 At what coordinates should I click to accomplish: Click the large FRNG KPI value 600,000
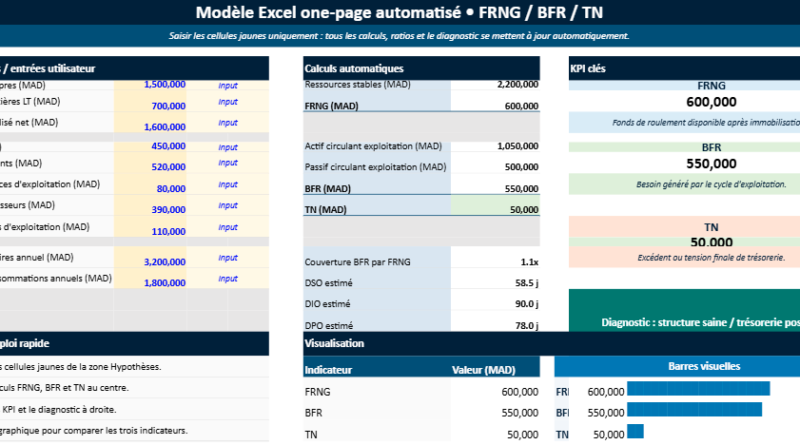click(x=711, y=102)
